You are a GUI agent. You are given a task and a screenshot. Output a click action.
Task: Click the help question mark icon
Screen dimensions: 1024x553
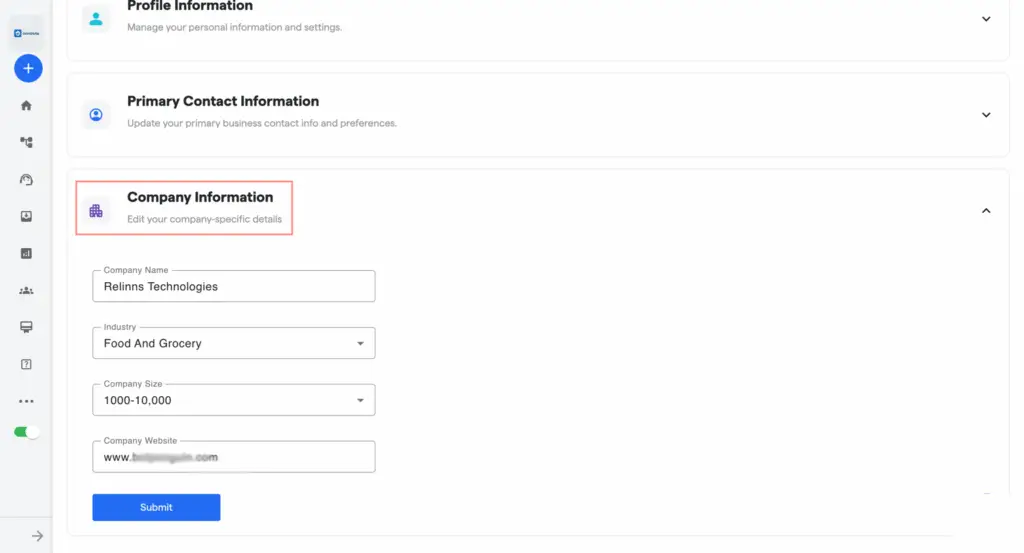pos(27,364)
